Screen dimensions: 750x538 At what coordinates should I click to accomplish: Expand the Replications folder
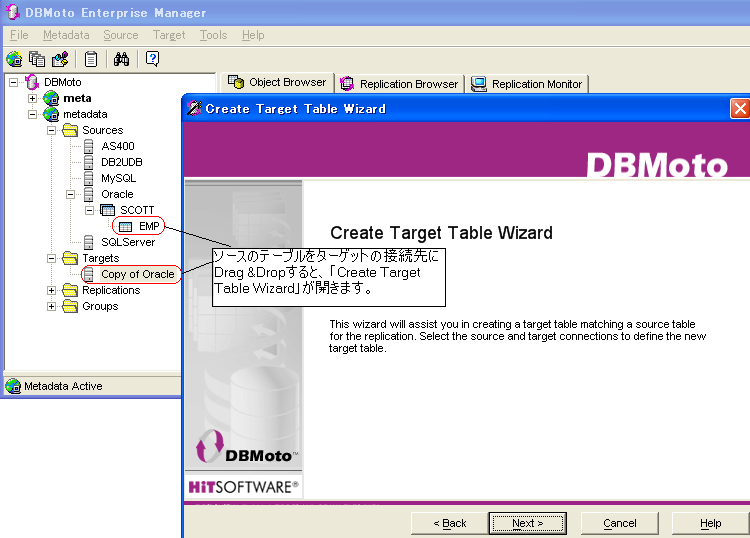[x=51, y=291]
